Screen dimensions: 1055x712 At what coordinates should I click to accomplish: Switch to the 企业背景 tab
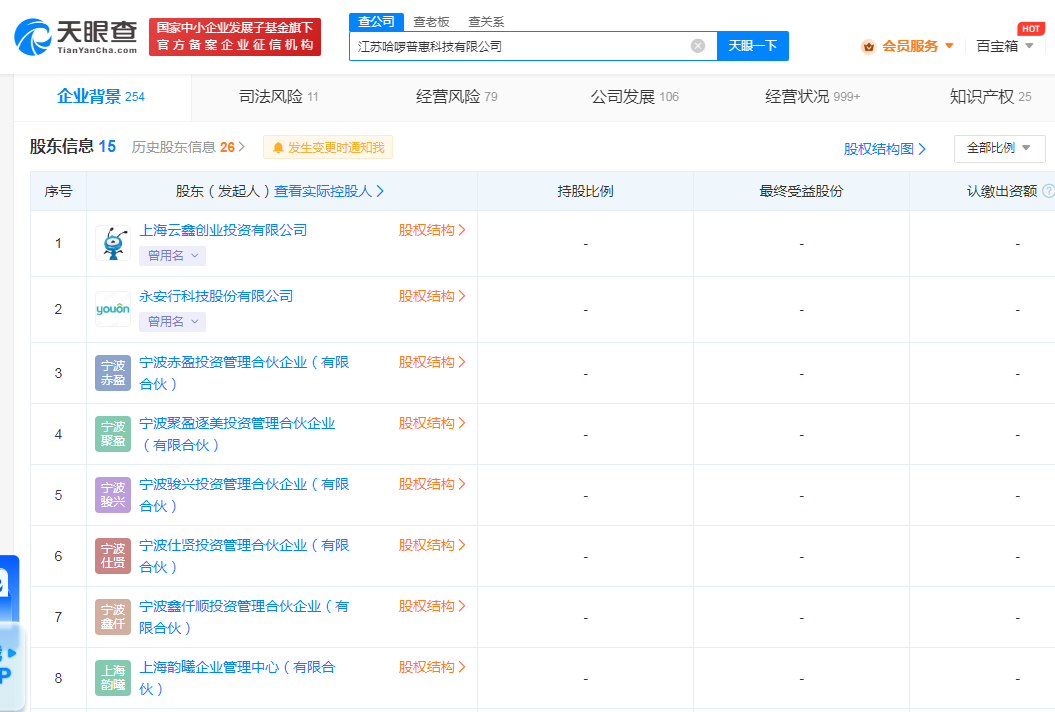102,96
